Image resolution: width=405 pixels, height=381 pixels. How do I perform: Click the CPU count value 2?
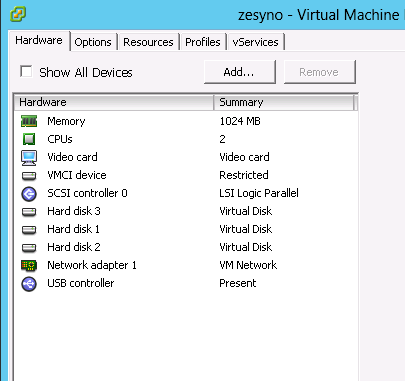pyautogui.click(x=222, y=139)
